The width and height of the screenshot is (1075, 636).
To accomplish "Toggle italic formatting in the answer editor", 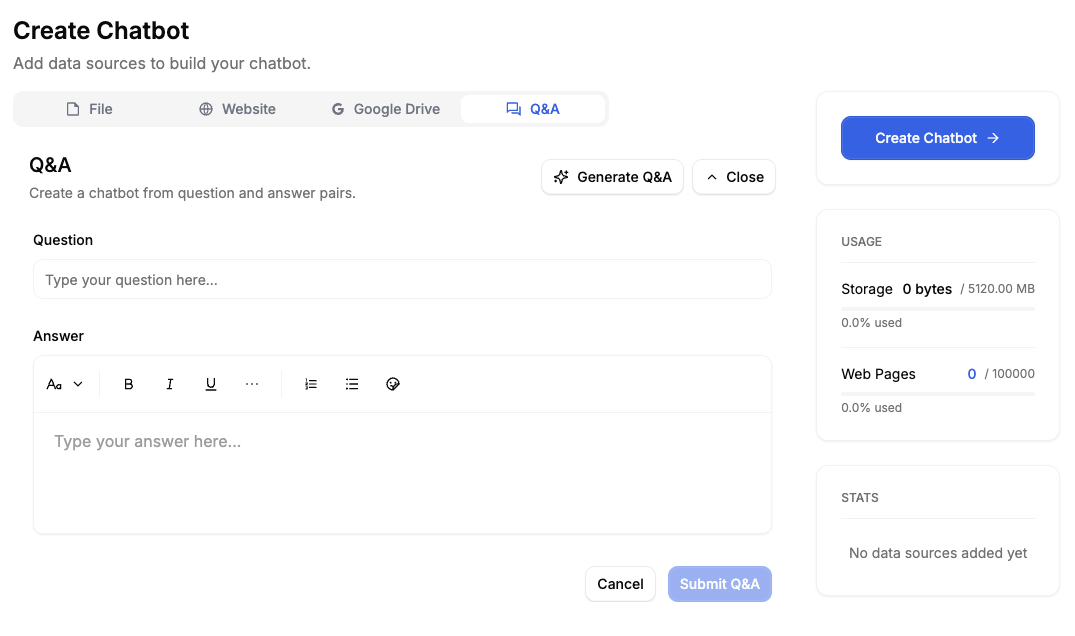I will point(169,383).
